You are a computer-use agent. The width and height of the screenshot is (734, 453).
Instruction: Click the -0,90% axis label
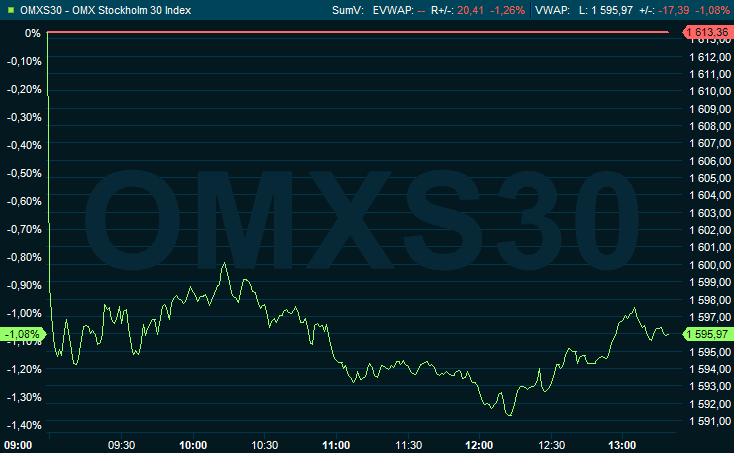click(24, 285)
